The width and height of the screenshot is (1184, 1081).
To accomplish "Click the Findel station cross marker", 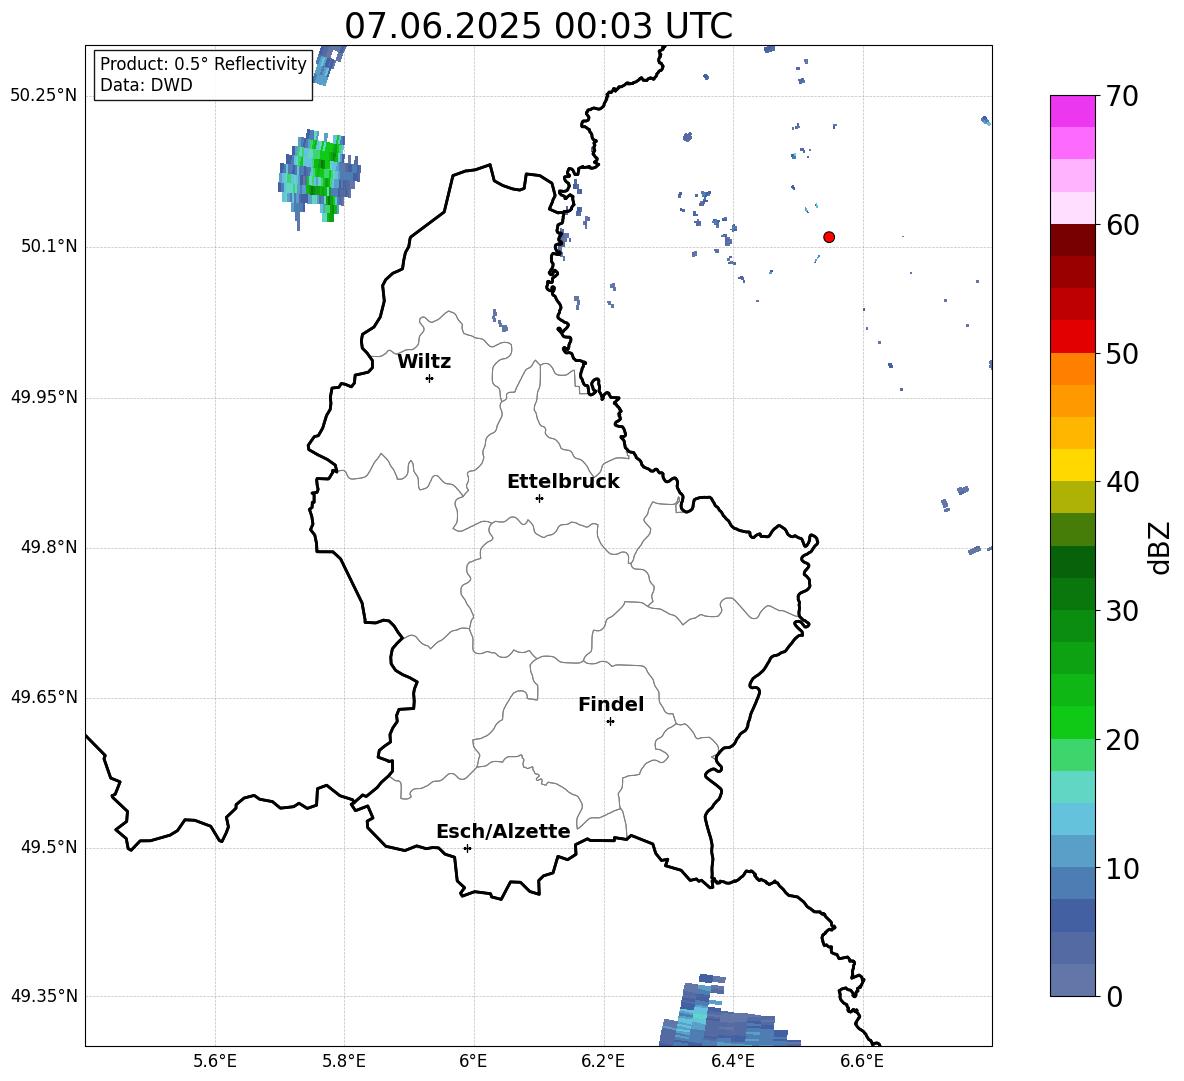I will [x=610, y=722].
